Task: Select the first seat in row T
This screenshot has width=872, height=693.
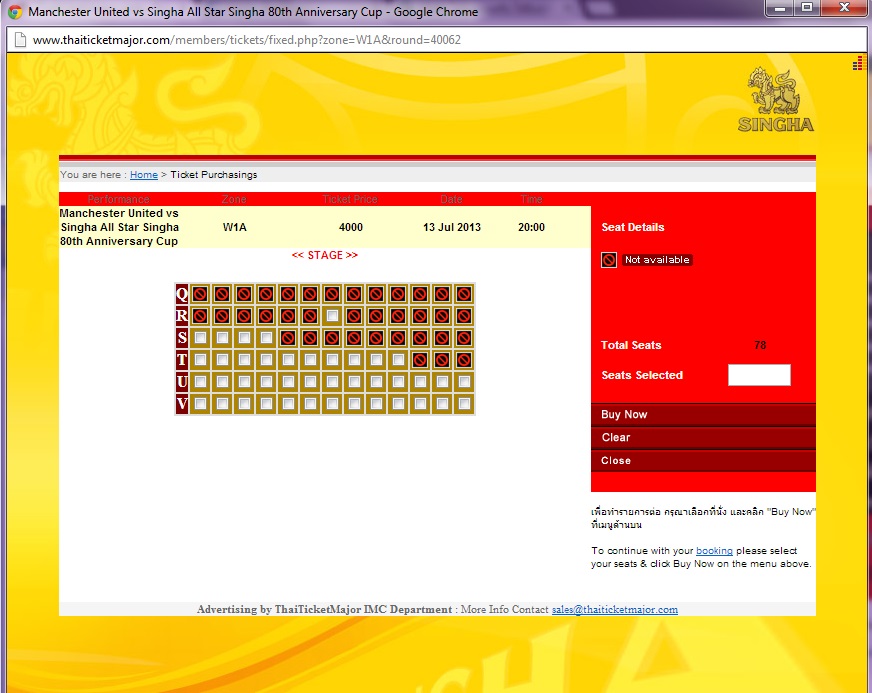Action: click(x=201, y=360)
